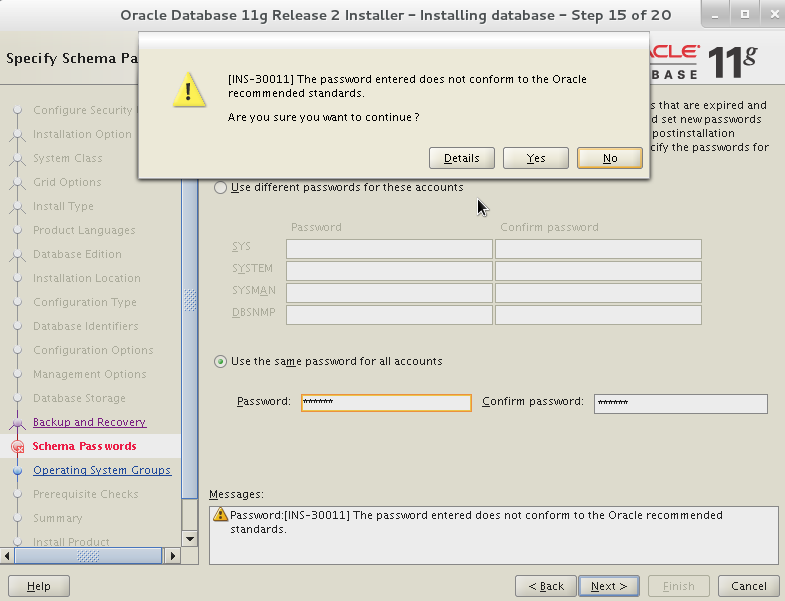Click the Schema Passwords current-step icon
Image resolution: width=785 pixels, height=601 pixels.
pos(18,446)
